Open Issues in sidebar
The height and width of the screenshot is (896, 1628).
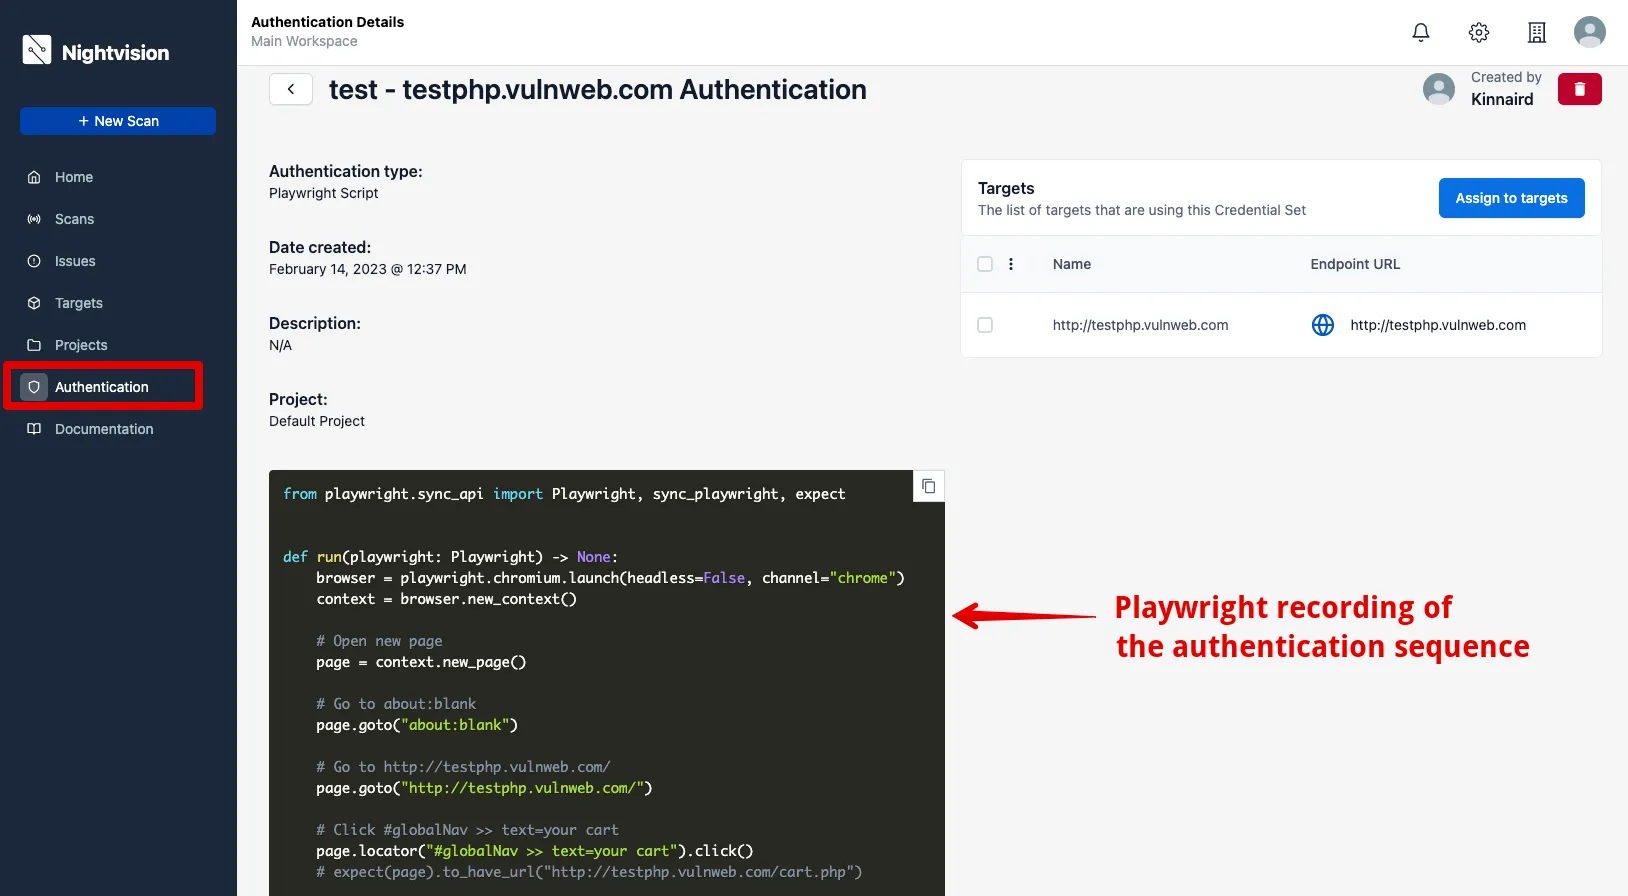pyautogui.click(x=75, y=261)
